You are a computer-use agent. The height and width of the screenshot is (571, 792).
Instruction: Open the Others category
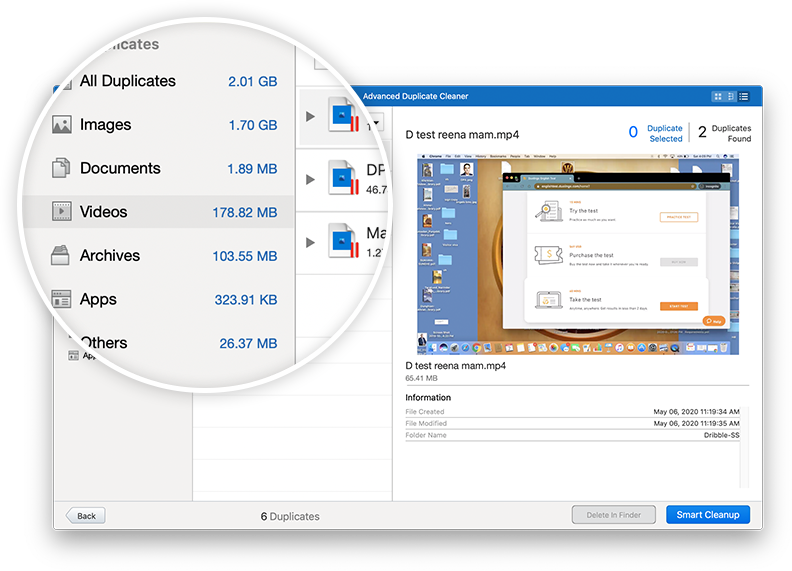(177, 343)
